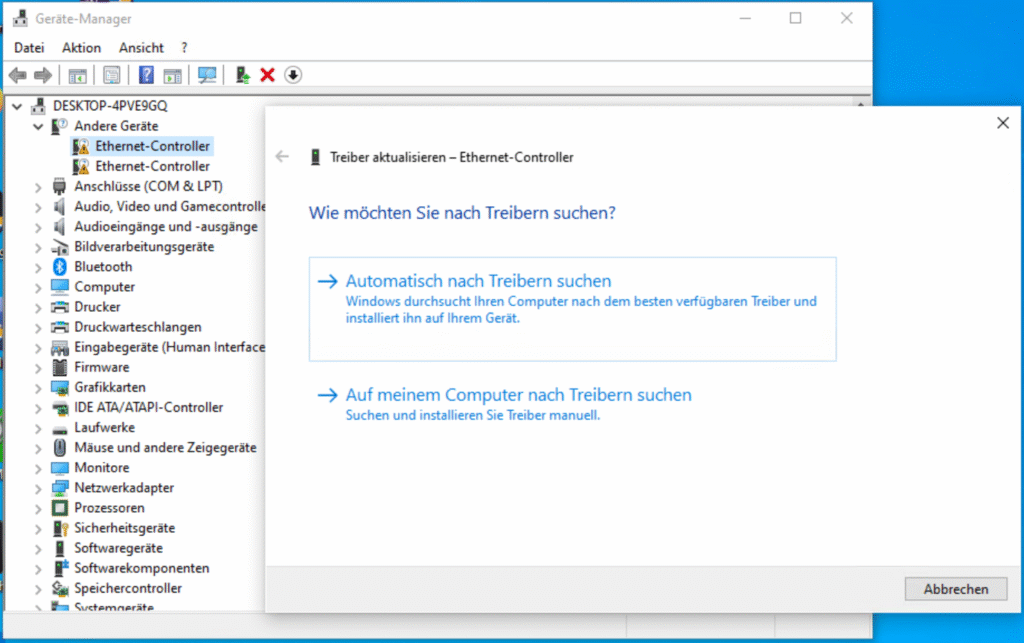Click the black down-arrow toolbar icon
1024x643 pixels.
(293, 75)
